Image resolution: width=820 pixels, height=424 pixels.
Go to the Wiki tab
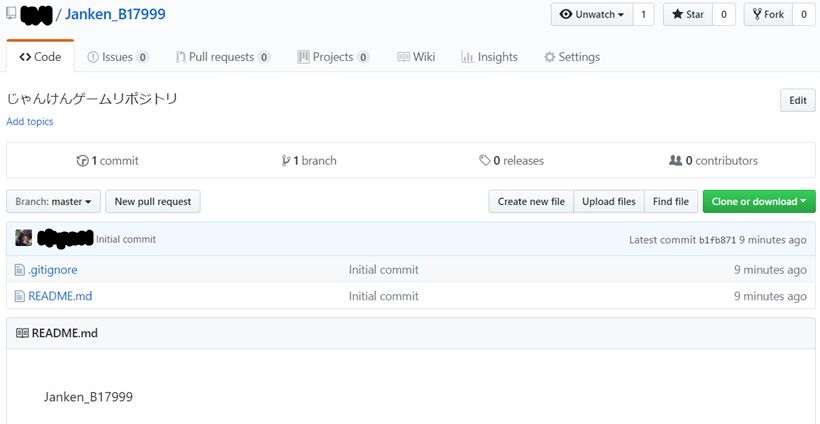click(416, 57)
